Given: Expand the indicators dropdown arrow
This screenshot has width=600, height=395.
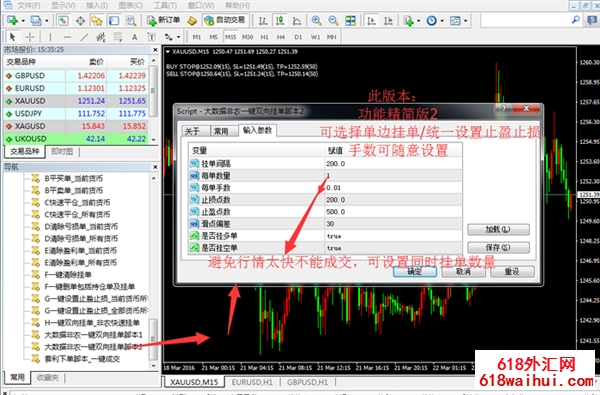Looking at the screenshot, I should coord(419,21).
